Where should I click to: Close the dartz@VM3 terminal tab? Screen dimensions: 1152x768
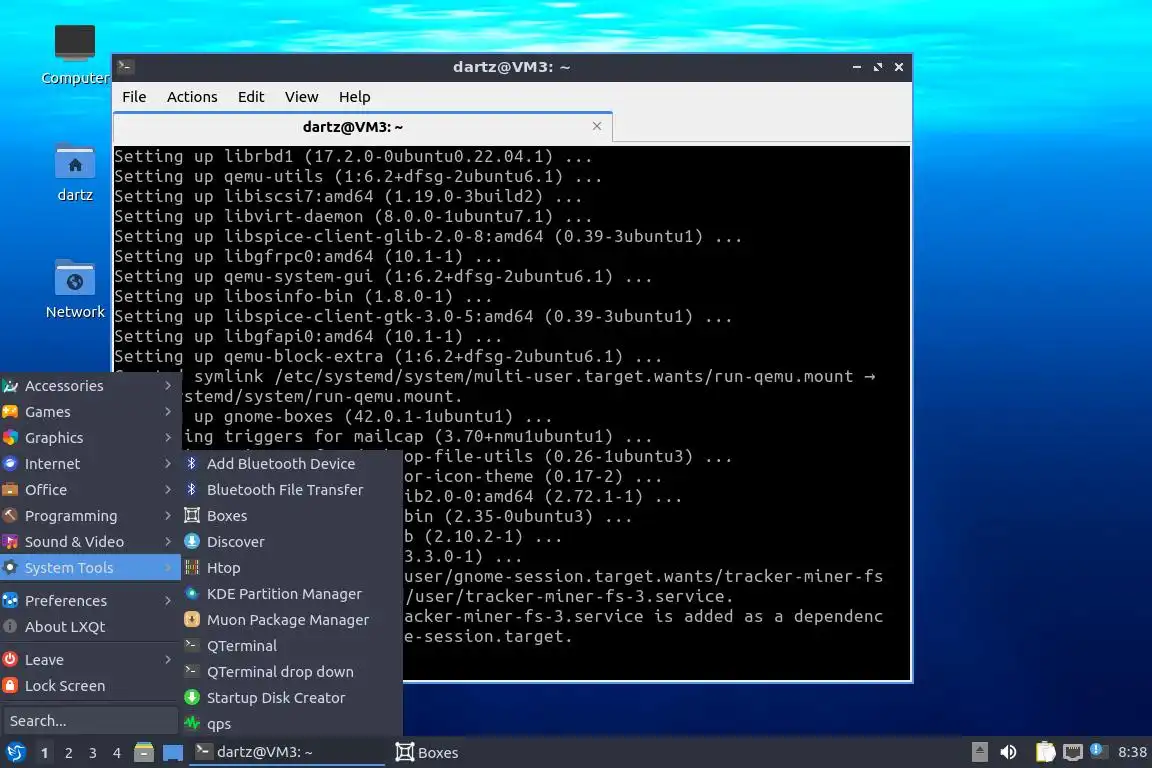point(597,126)
